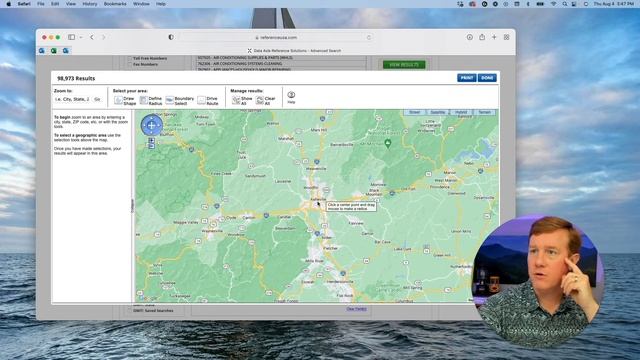This screenshot has height=360, width=640.
Task: Click the Safari Share icon
Action: coord(482,37)
